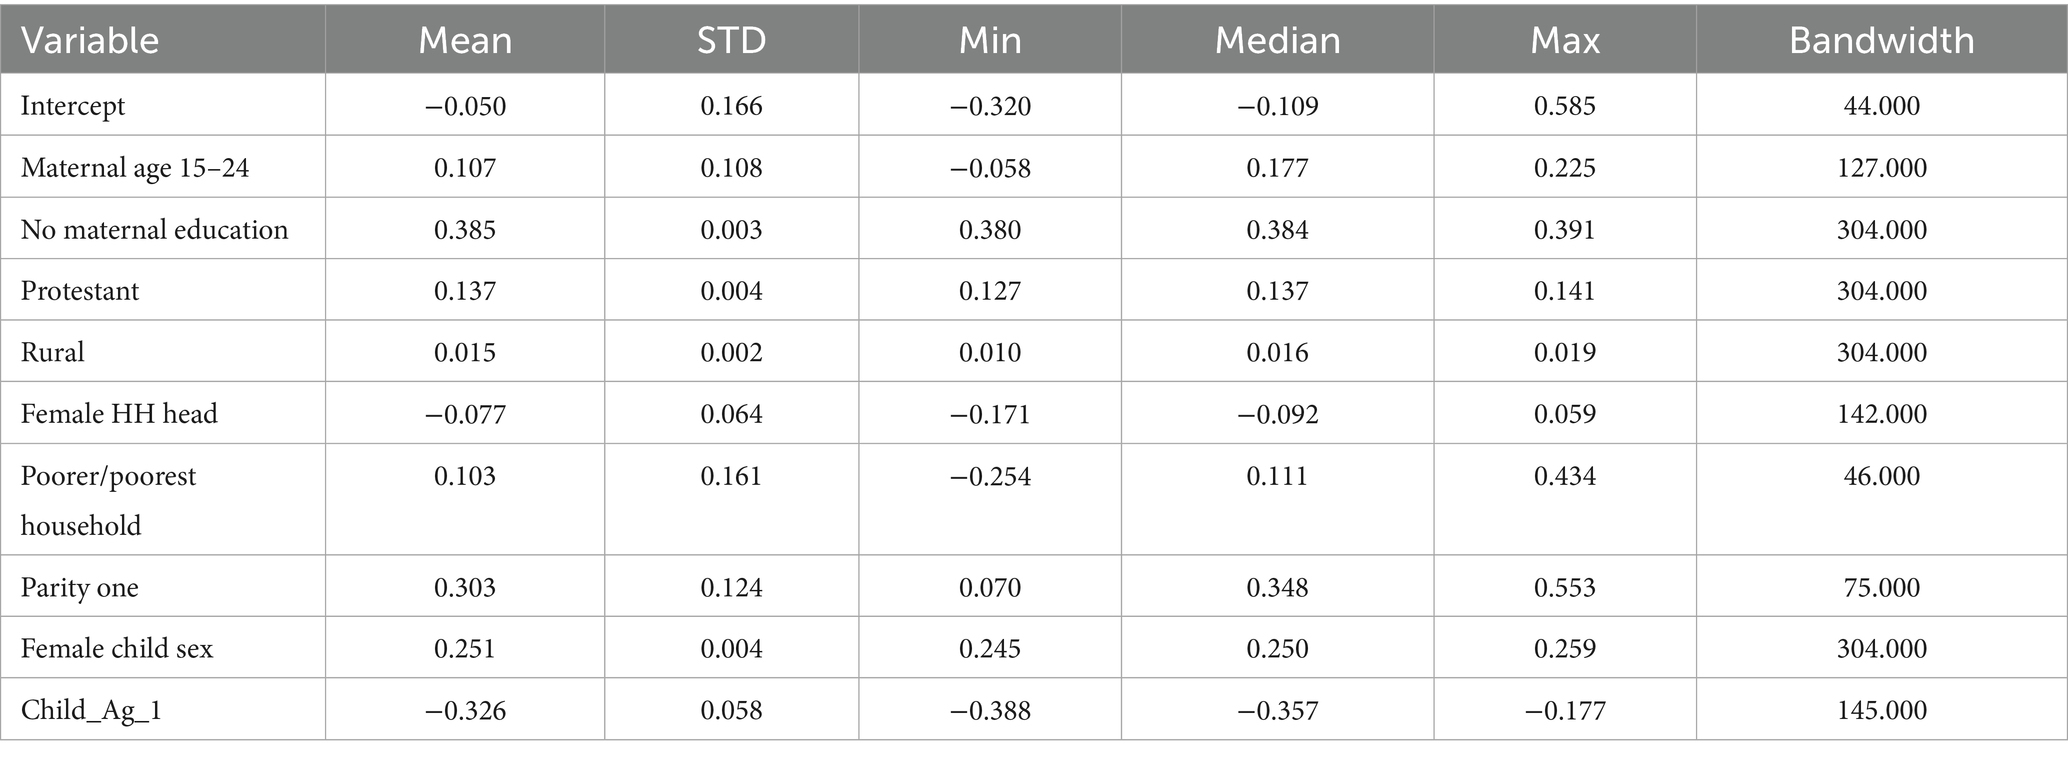Select the Maternal age 15–24 row label
Viewport: 2068px width, 758px height.
tap(135, 168)
